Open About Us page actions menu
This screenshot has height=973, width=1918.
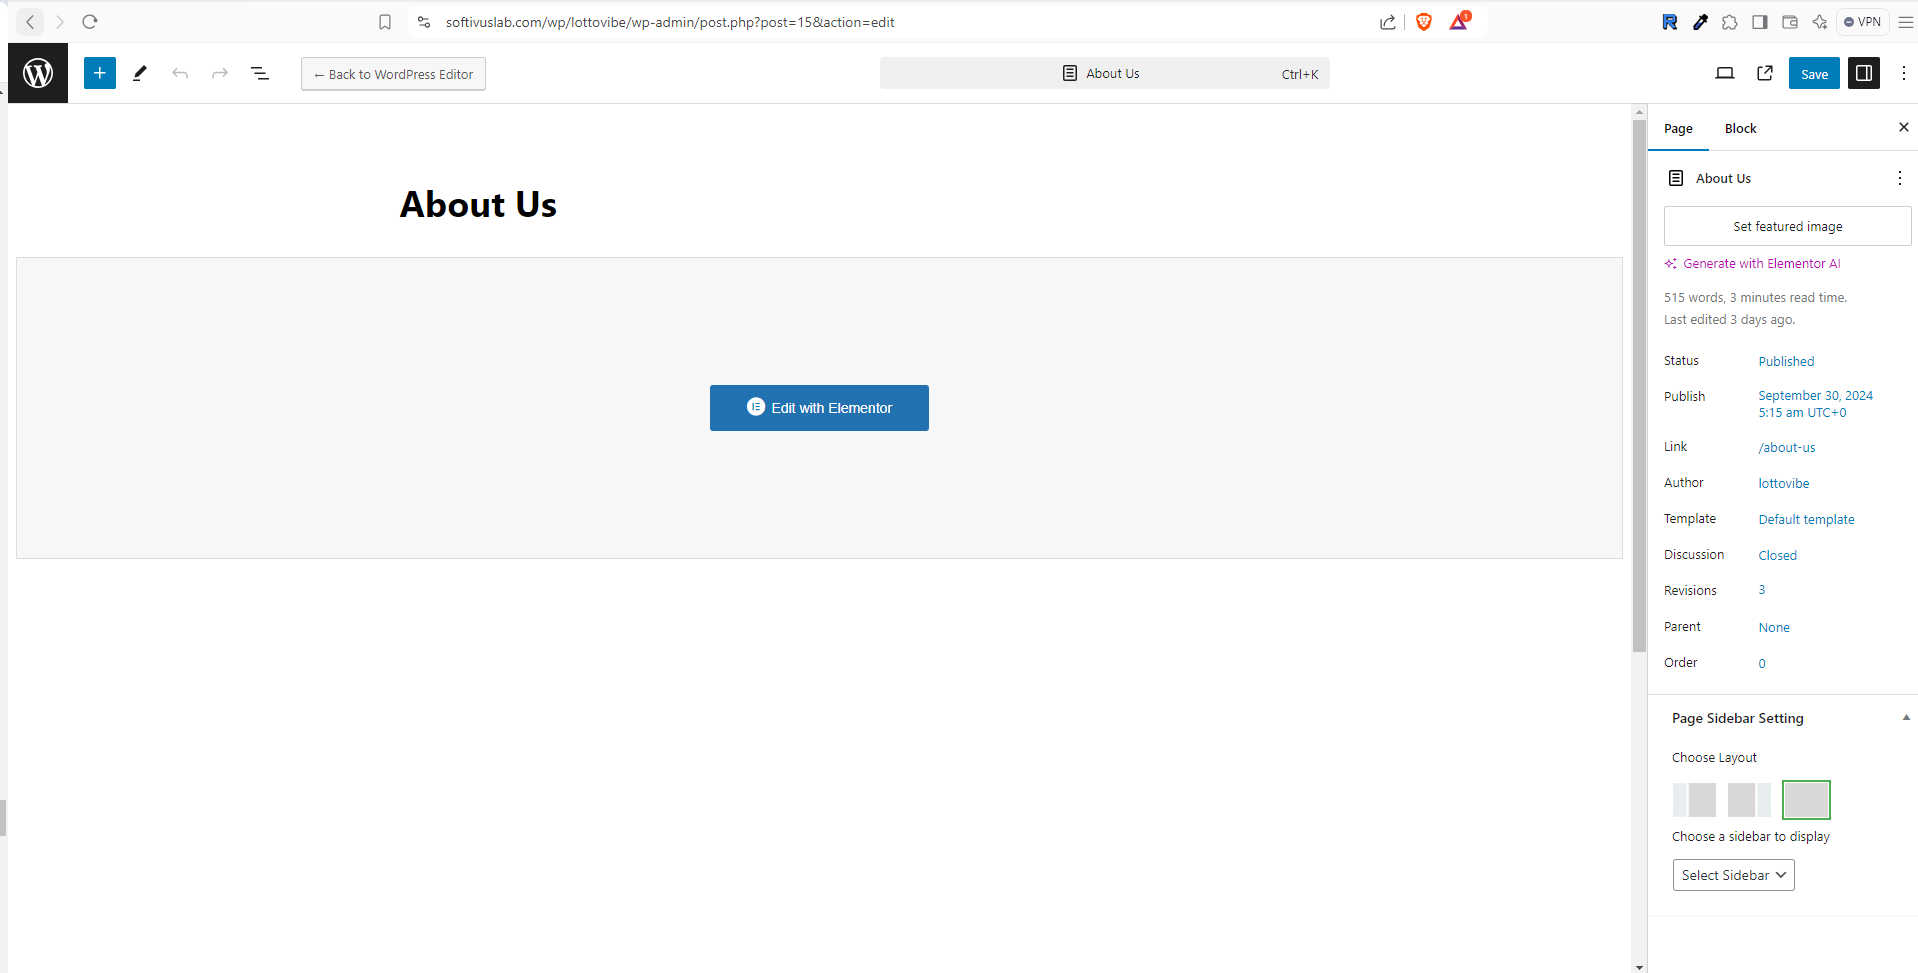[x=1899, y=178]
